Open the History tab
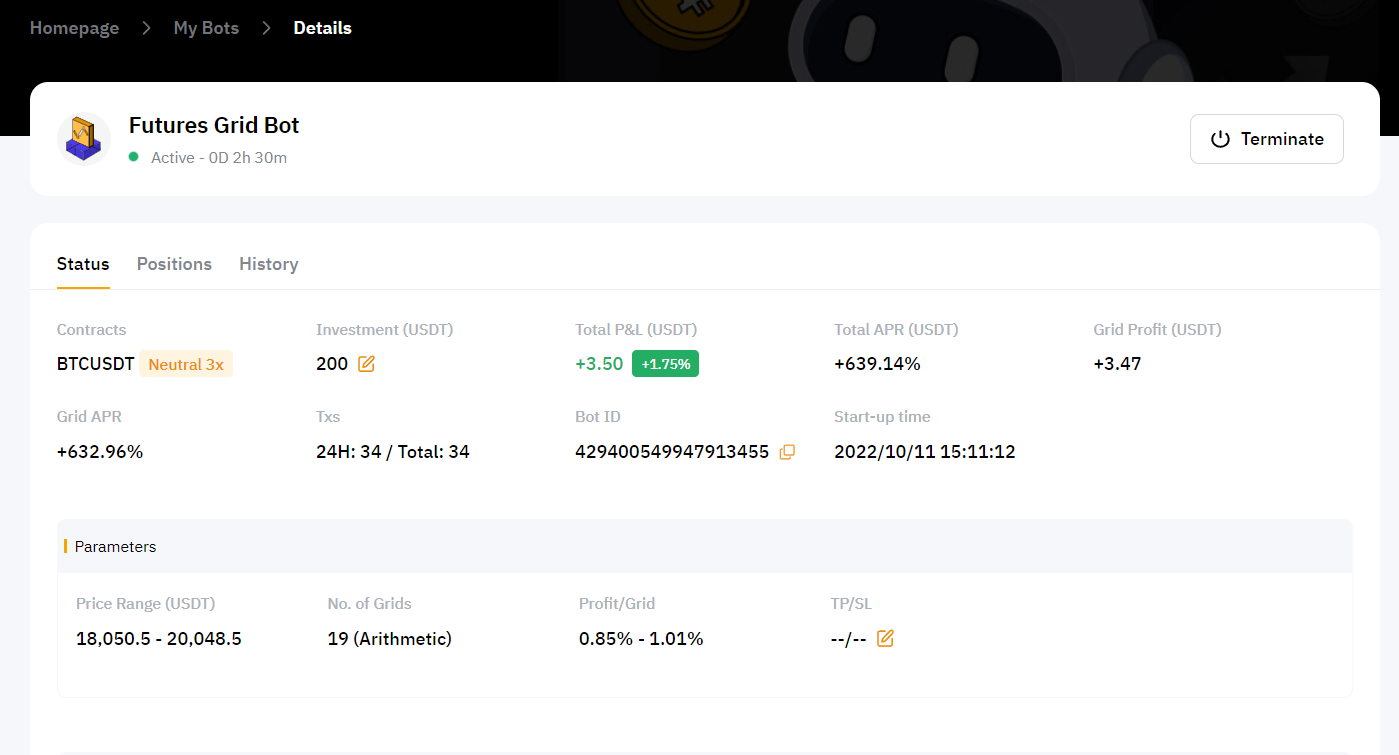Viewport: 1399px width, 755px height. click(x=268, y=264)
